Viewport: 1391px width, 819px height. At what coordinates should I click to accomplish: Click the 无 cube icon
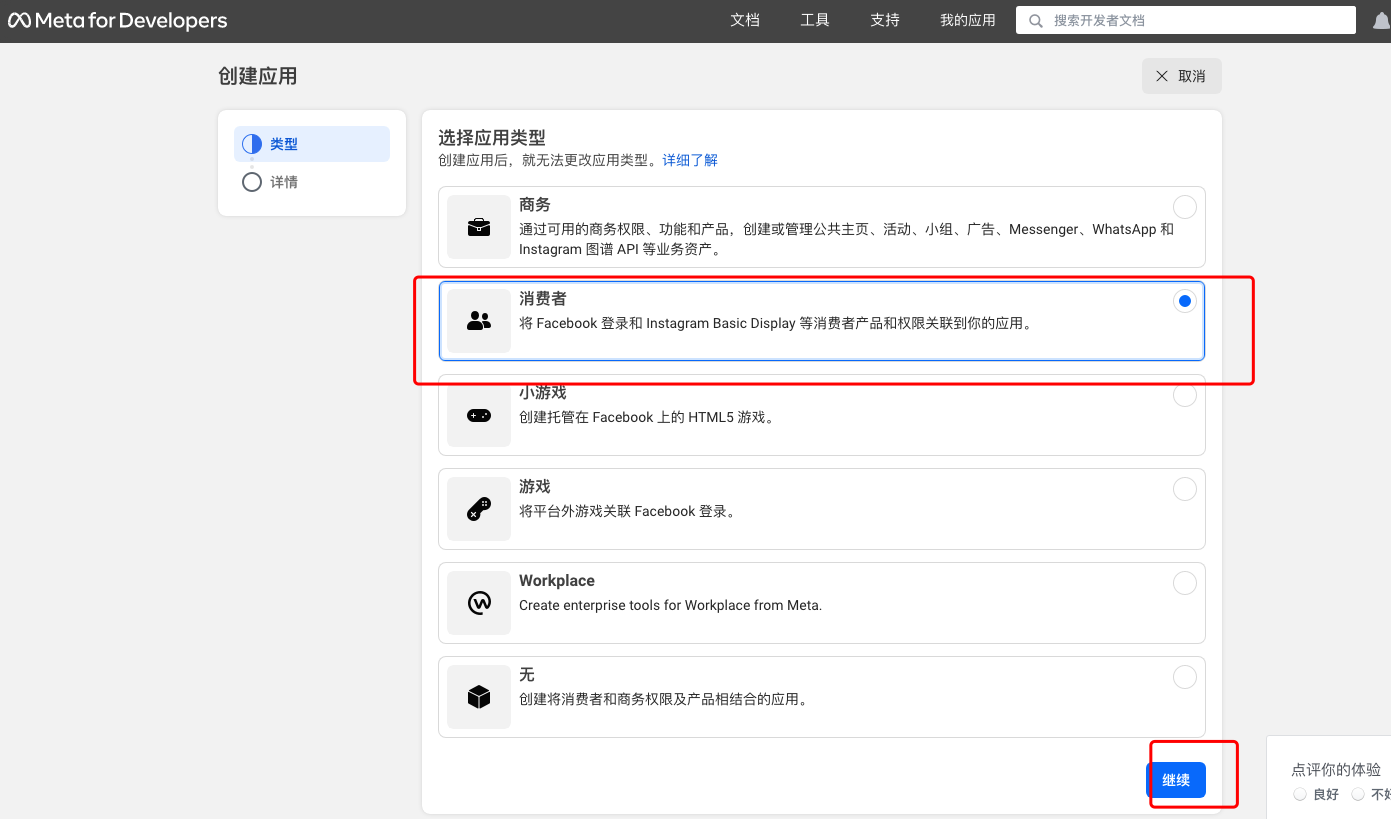(x=479, y=697)
